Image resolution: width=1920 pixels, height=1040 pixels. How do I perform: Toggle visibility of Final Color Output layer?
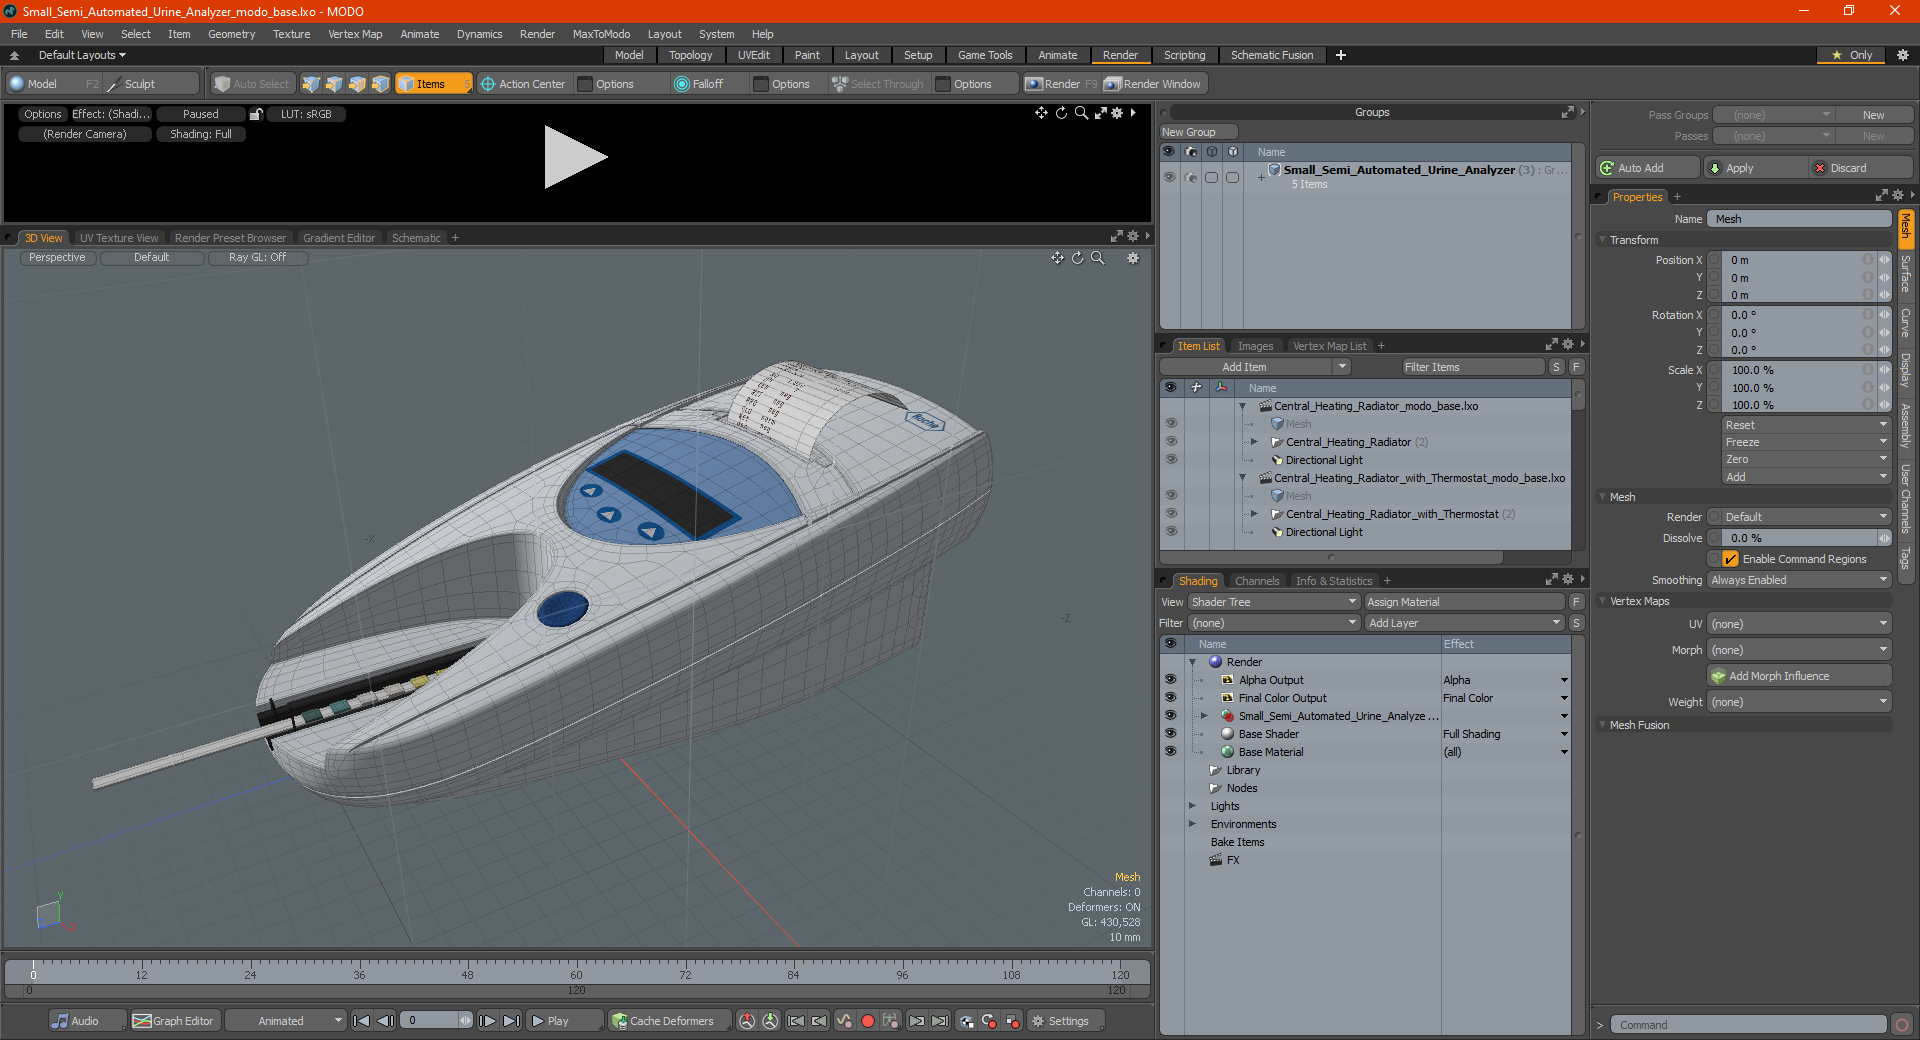pyautogui.click(x=1171, y=698)
